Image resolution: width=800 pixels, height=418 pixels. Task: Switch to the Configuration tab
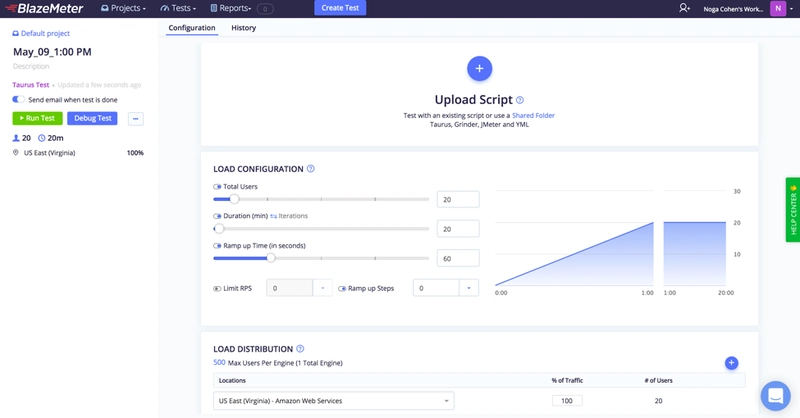(x=192, y=28)
